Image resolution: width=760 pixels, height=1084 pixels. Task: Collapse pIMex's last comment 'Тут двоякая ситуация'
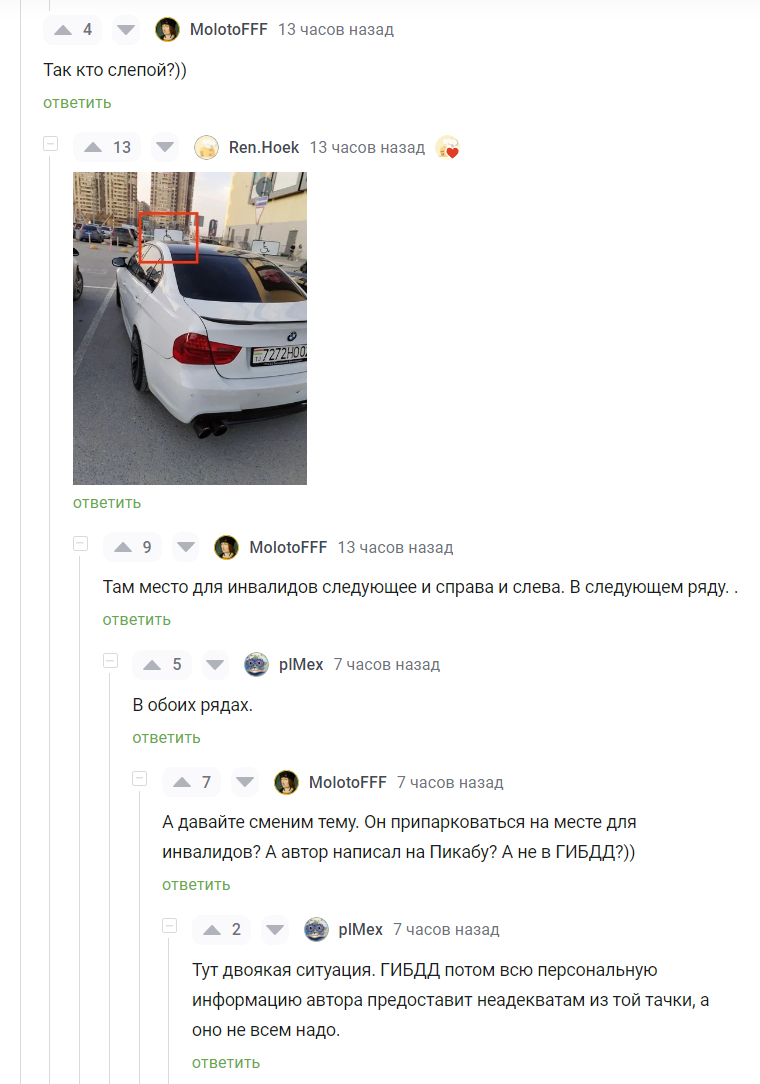click(x=169, y=926)
